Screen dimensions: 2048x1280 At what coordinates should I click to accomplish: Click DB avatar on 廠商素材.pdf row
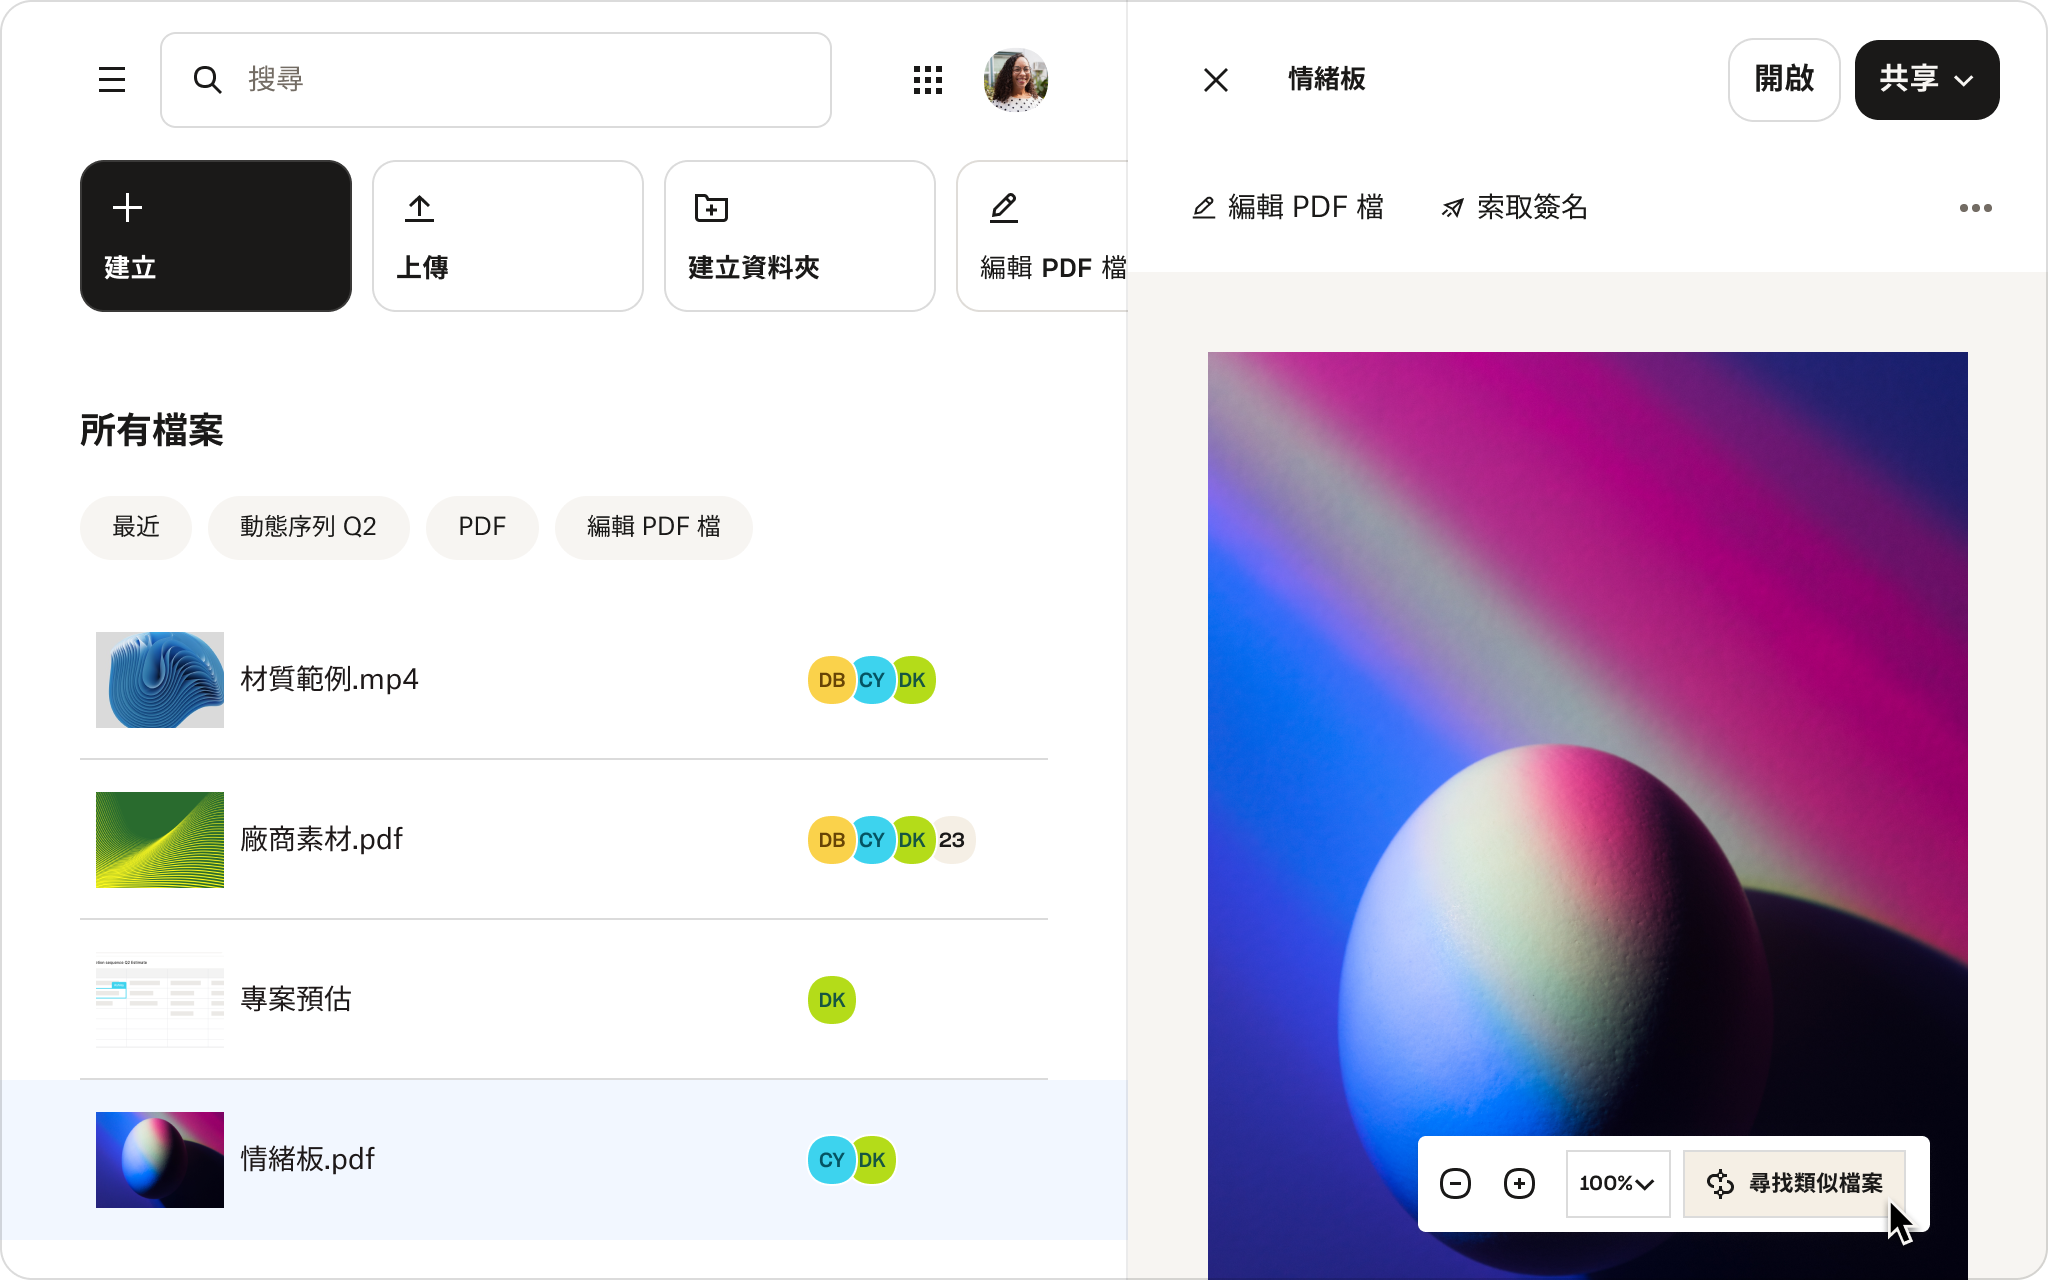(831, 840)
